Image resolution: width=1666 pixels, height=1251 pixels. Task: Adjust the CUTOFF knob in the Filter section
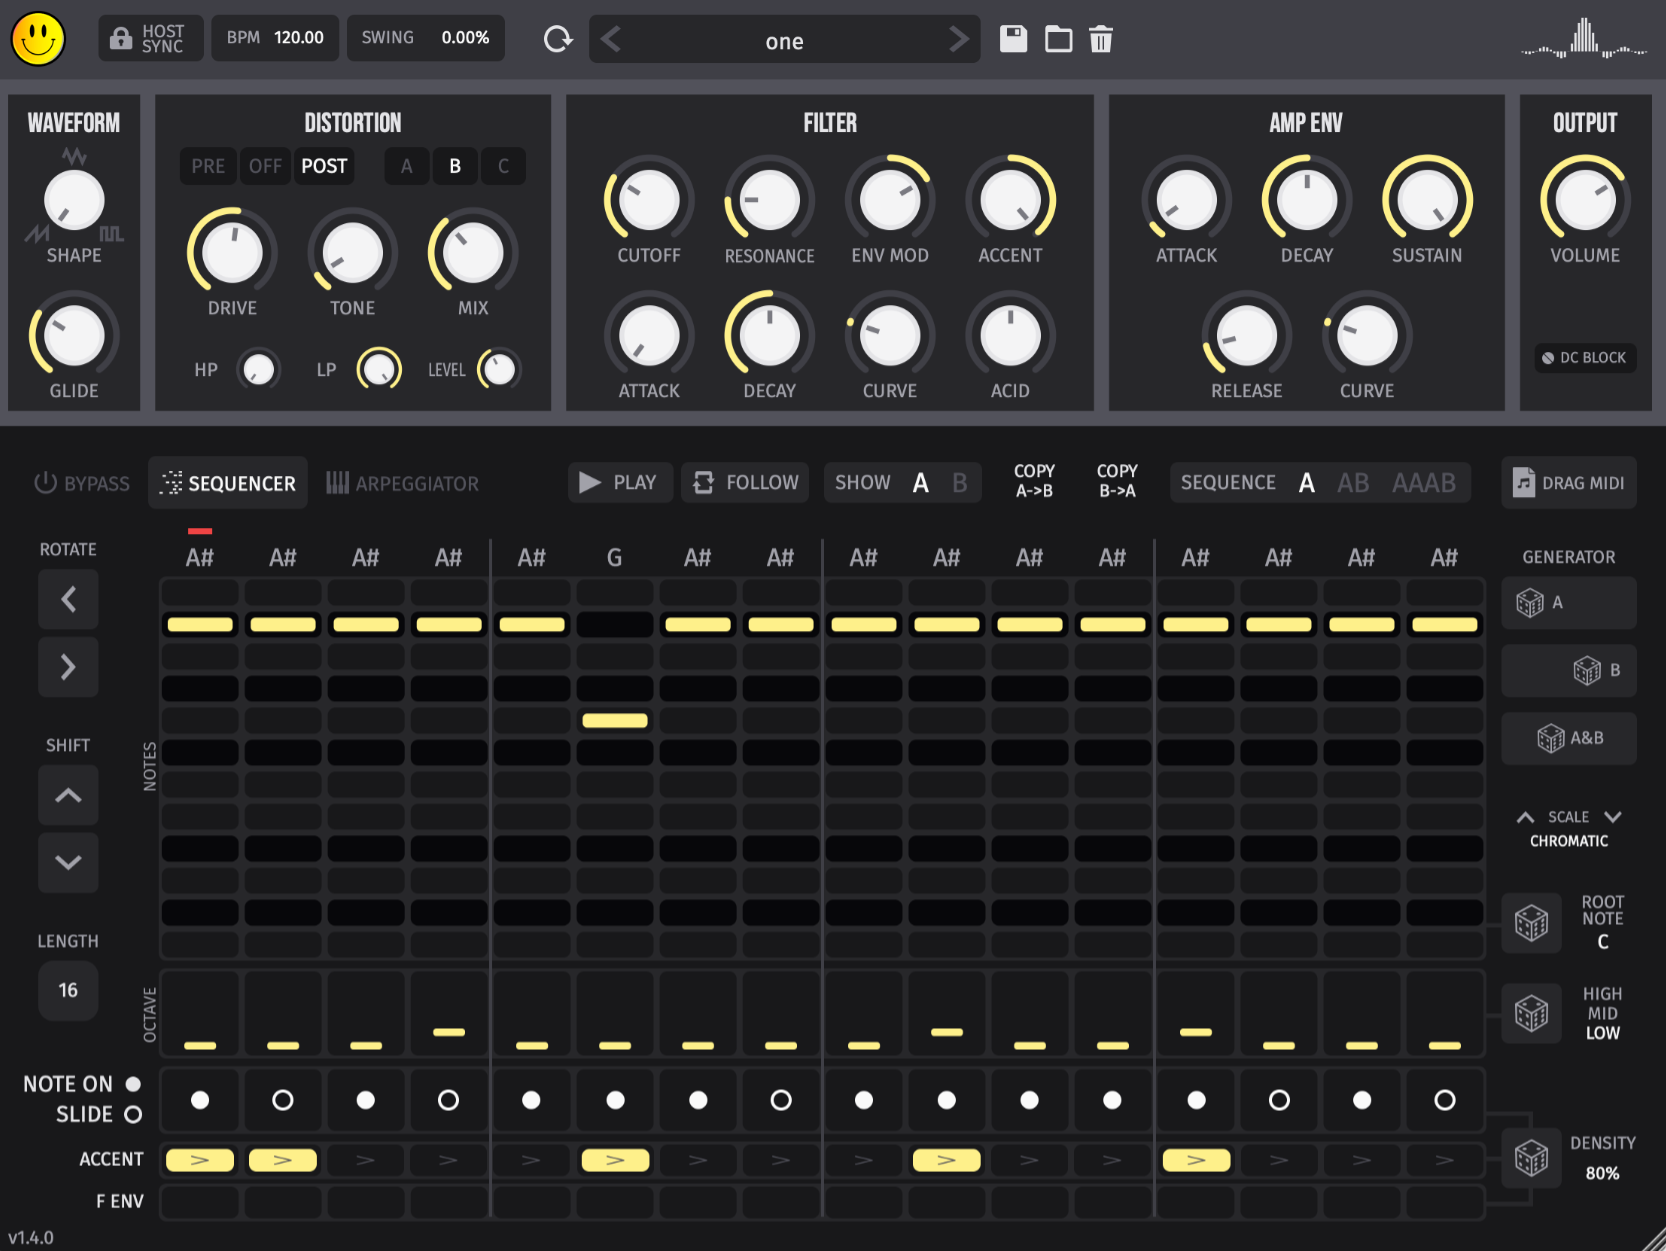648,200
